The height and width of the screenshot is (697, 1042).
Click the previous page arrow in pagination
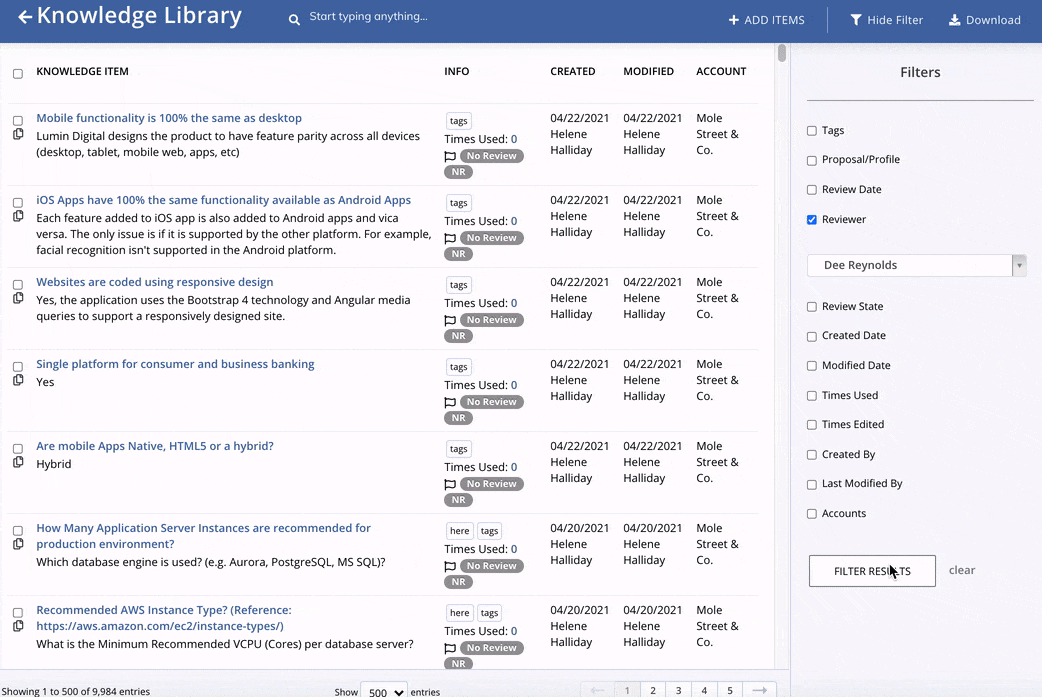597,690
